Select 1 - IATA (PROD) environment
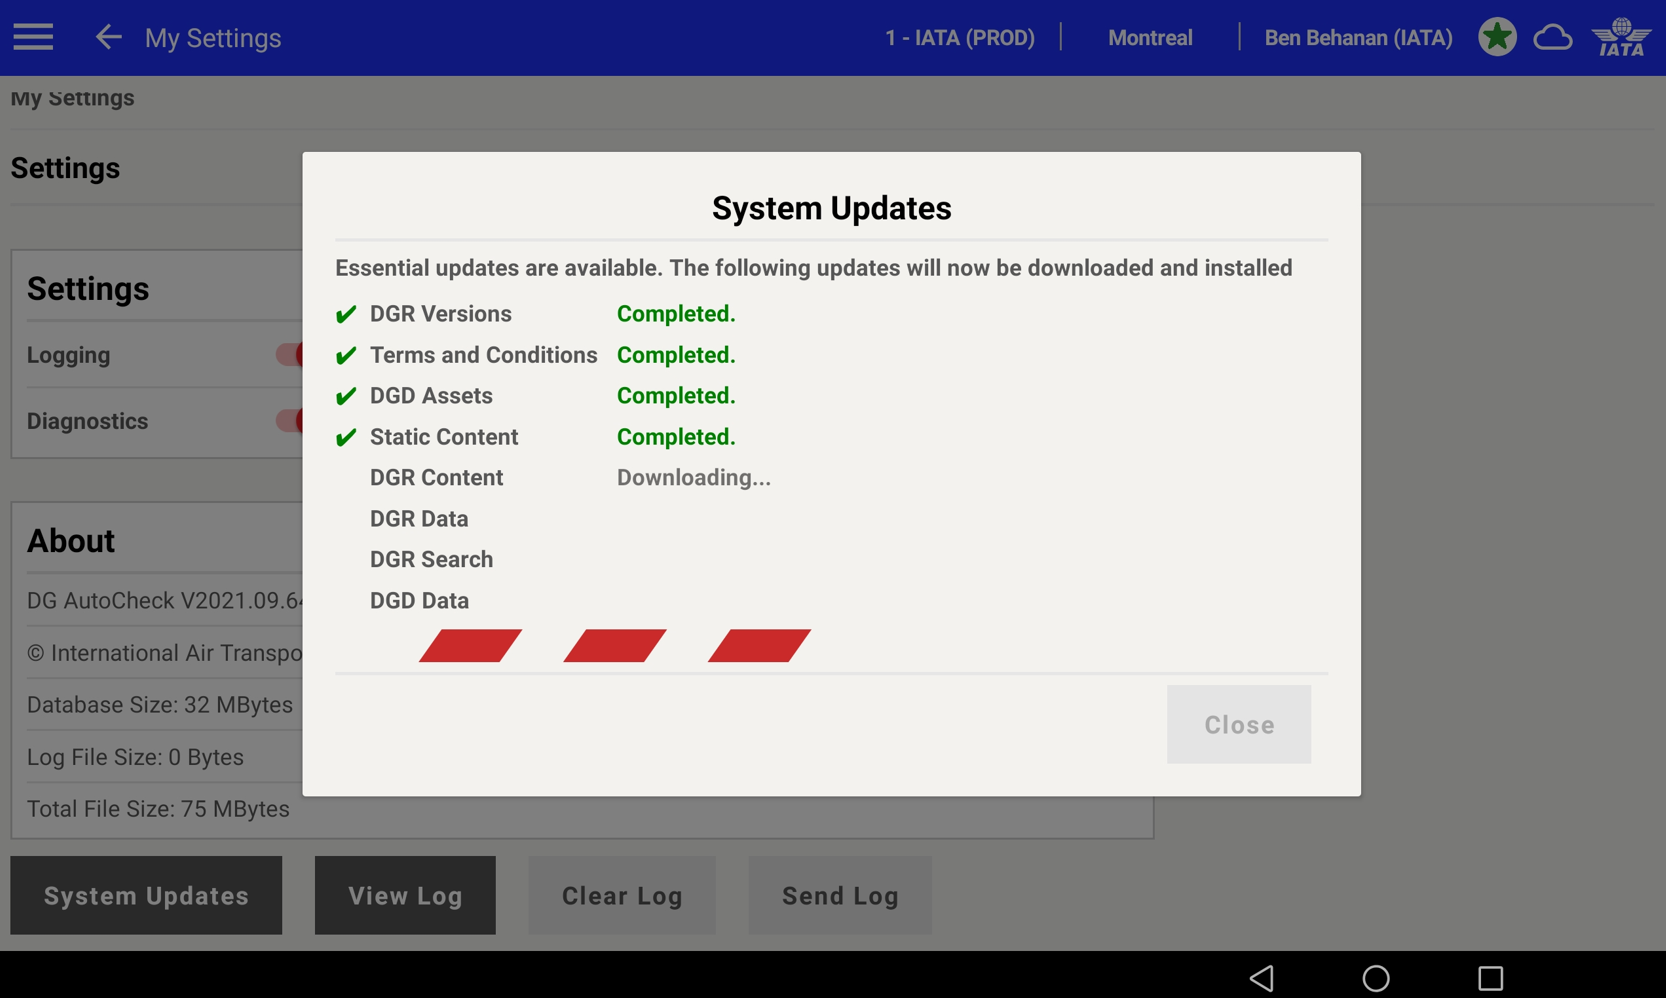1666x998 pixels. coord(960,38)
